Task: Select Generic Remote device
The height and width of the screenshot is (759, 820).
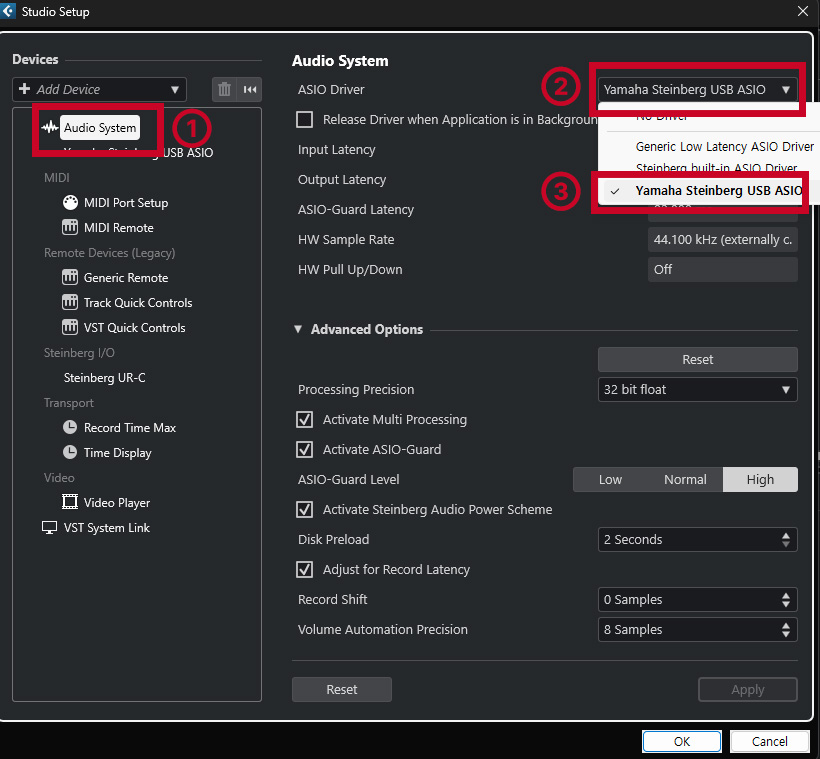Action: 126,277
